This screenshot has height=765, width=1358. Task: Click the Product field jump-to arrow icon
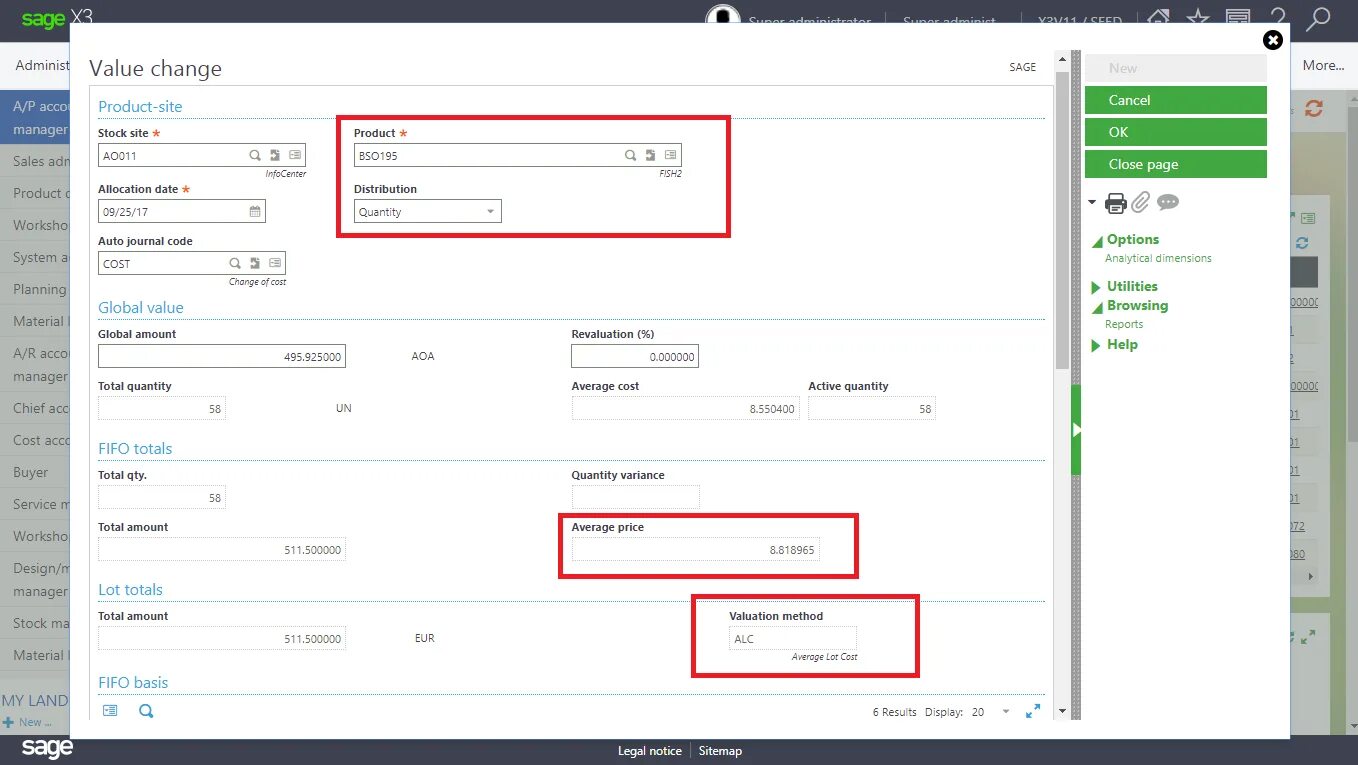pyautogui.click(x=651, y=155)
